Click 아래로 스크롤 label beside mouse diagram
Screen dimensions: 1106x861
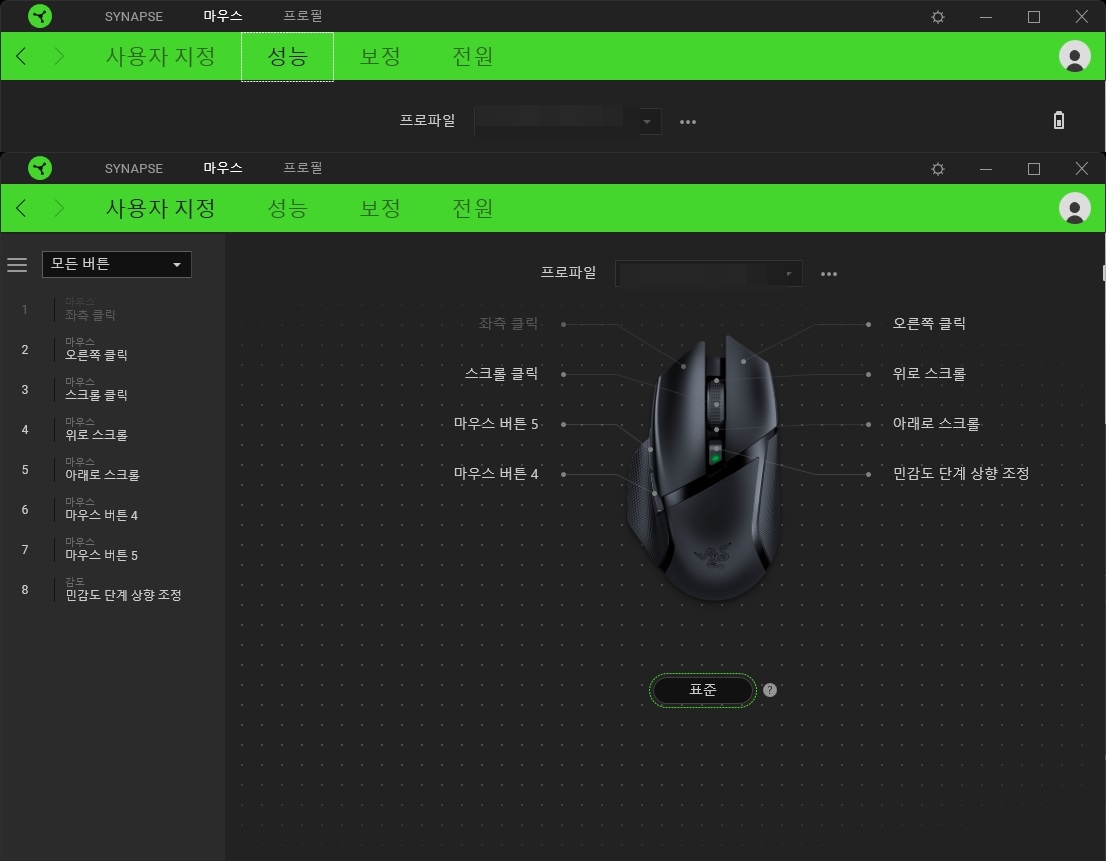(936, 424)
